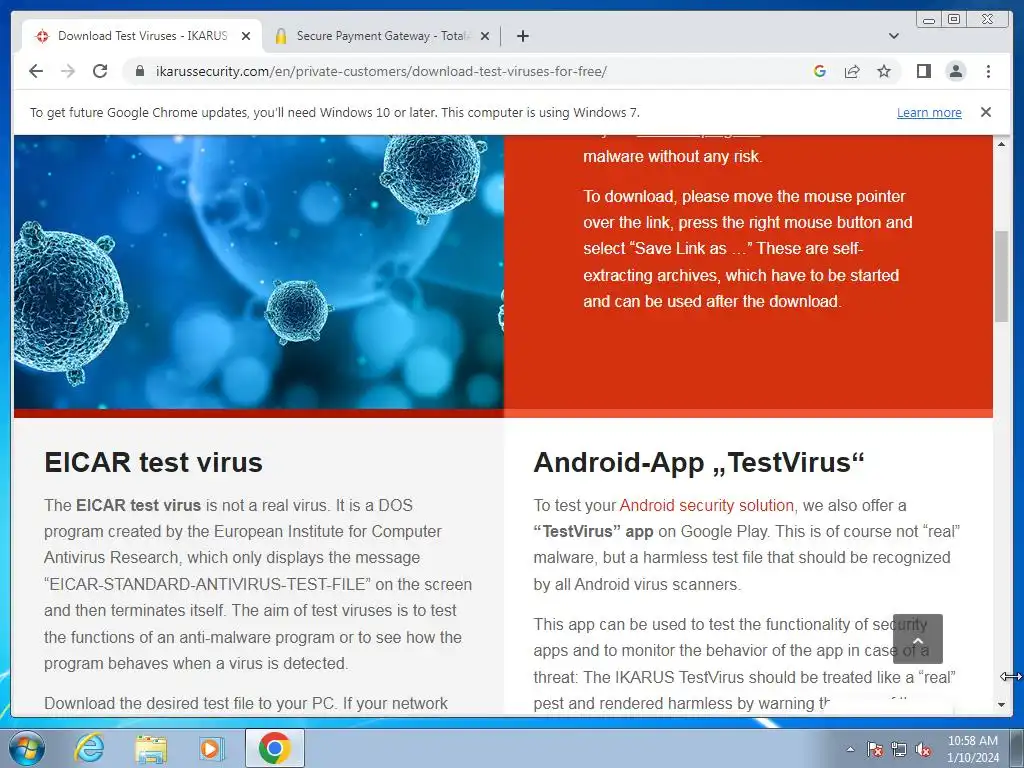The height and width of the screenshot is (768, 1024).
Task: Expand the tab search dropdown
Action: point(893,36)
